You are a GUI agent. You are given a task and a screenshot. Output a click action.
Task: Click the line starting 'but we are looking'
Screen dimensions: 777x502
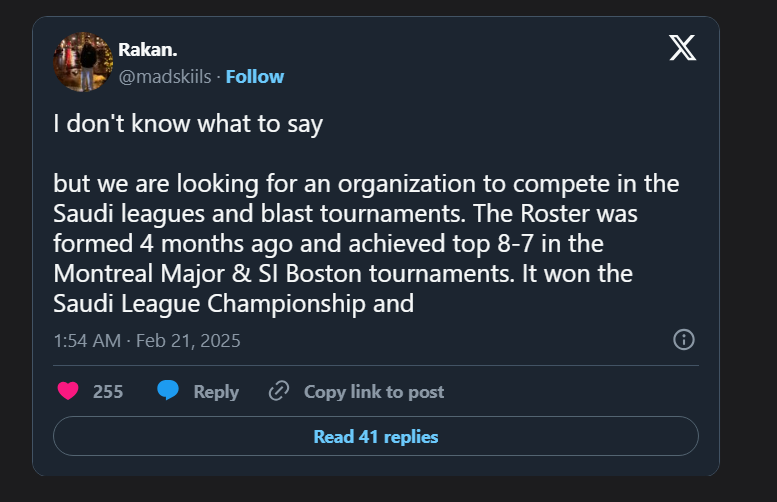[366, 185]
